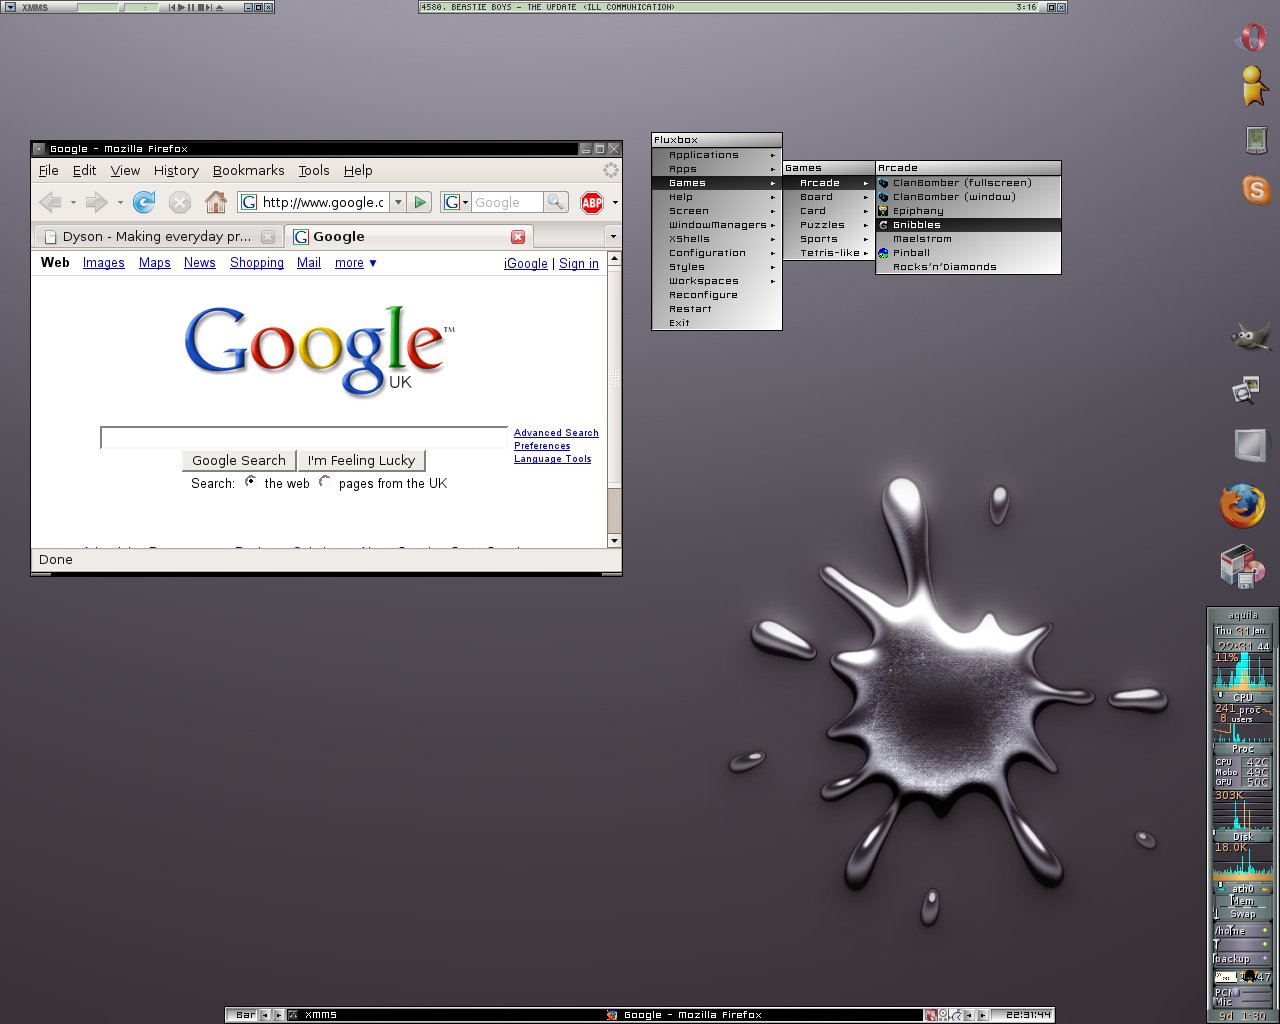Open the Advanced Search link
This screenshot has width=1280, height=1024.
pos(556,433)
